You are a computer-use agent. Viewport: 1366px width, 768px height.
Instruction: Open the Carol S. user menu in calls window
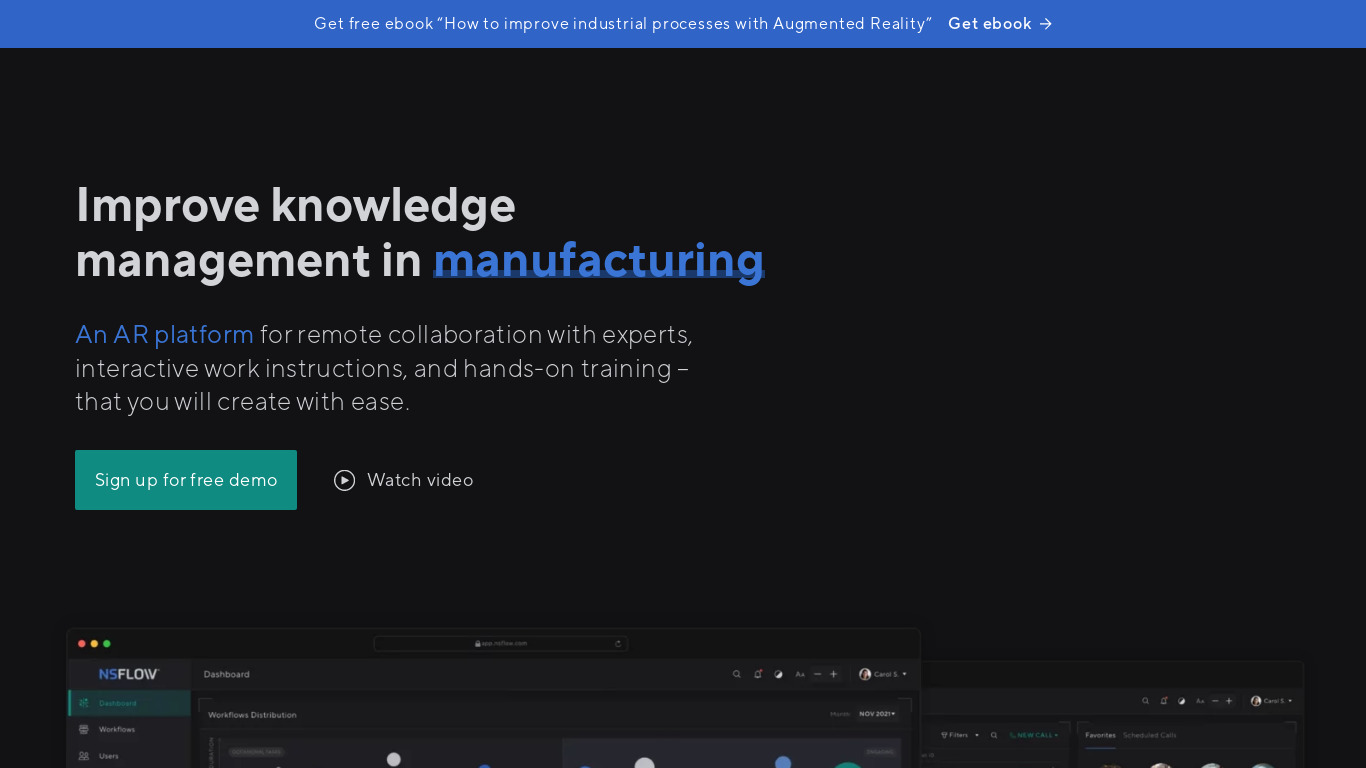1272,701
